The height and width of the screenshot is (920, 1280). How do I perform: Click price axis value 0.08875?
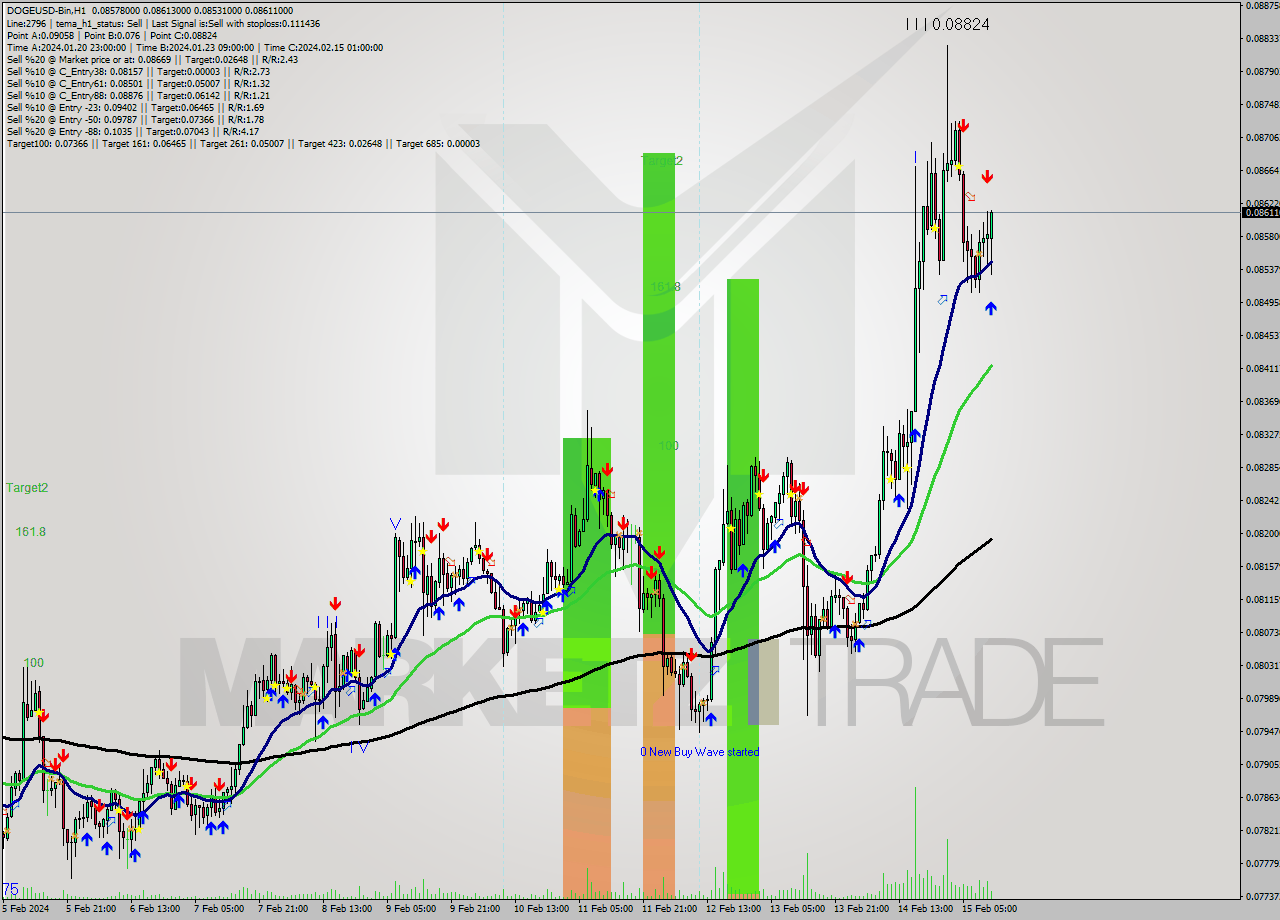[1262, 6]
